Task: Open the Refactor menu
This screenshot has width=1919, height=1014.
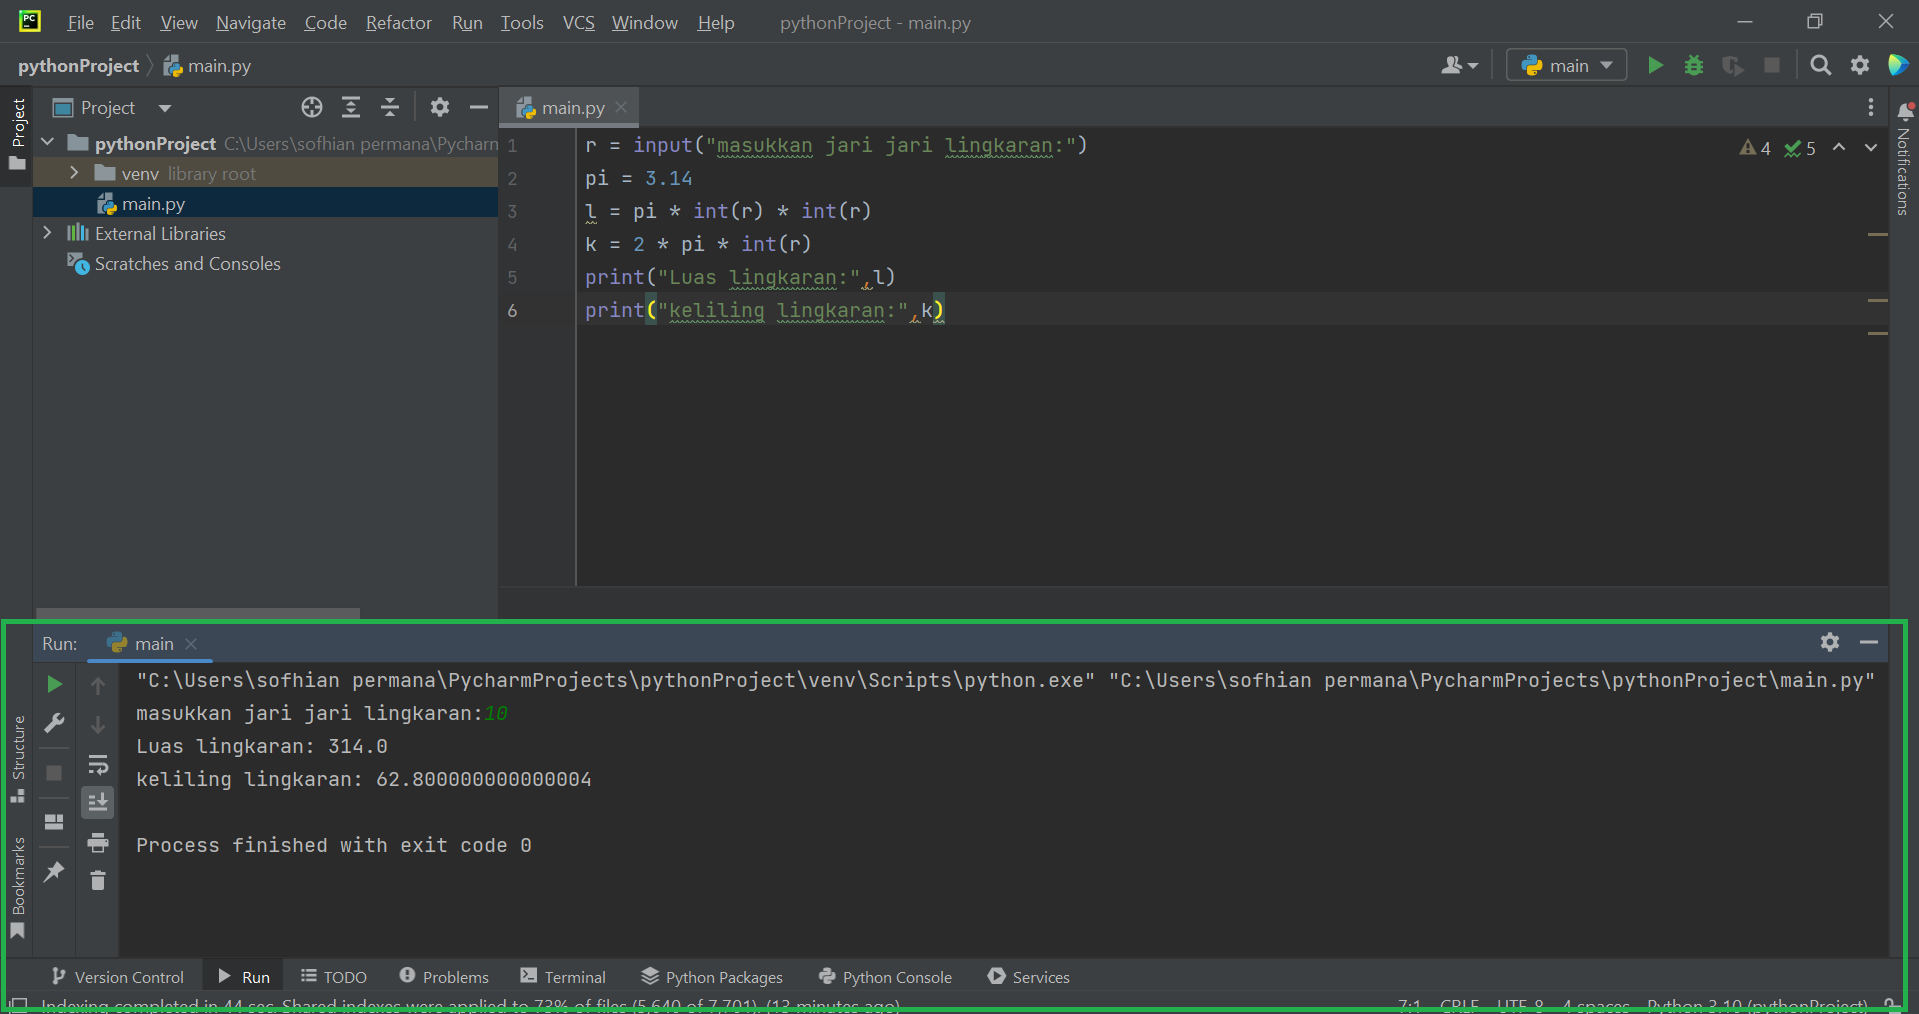Action: tap(398, 22)
